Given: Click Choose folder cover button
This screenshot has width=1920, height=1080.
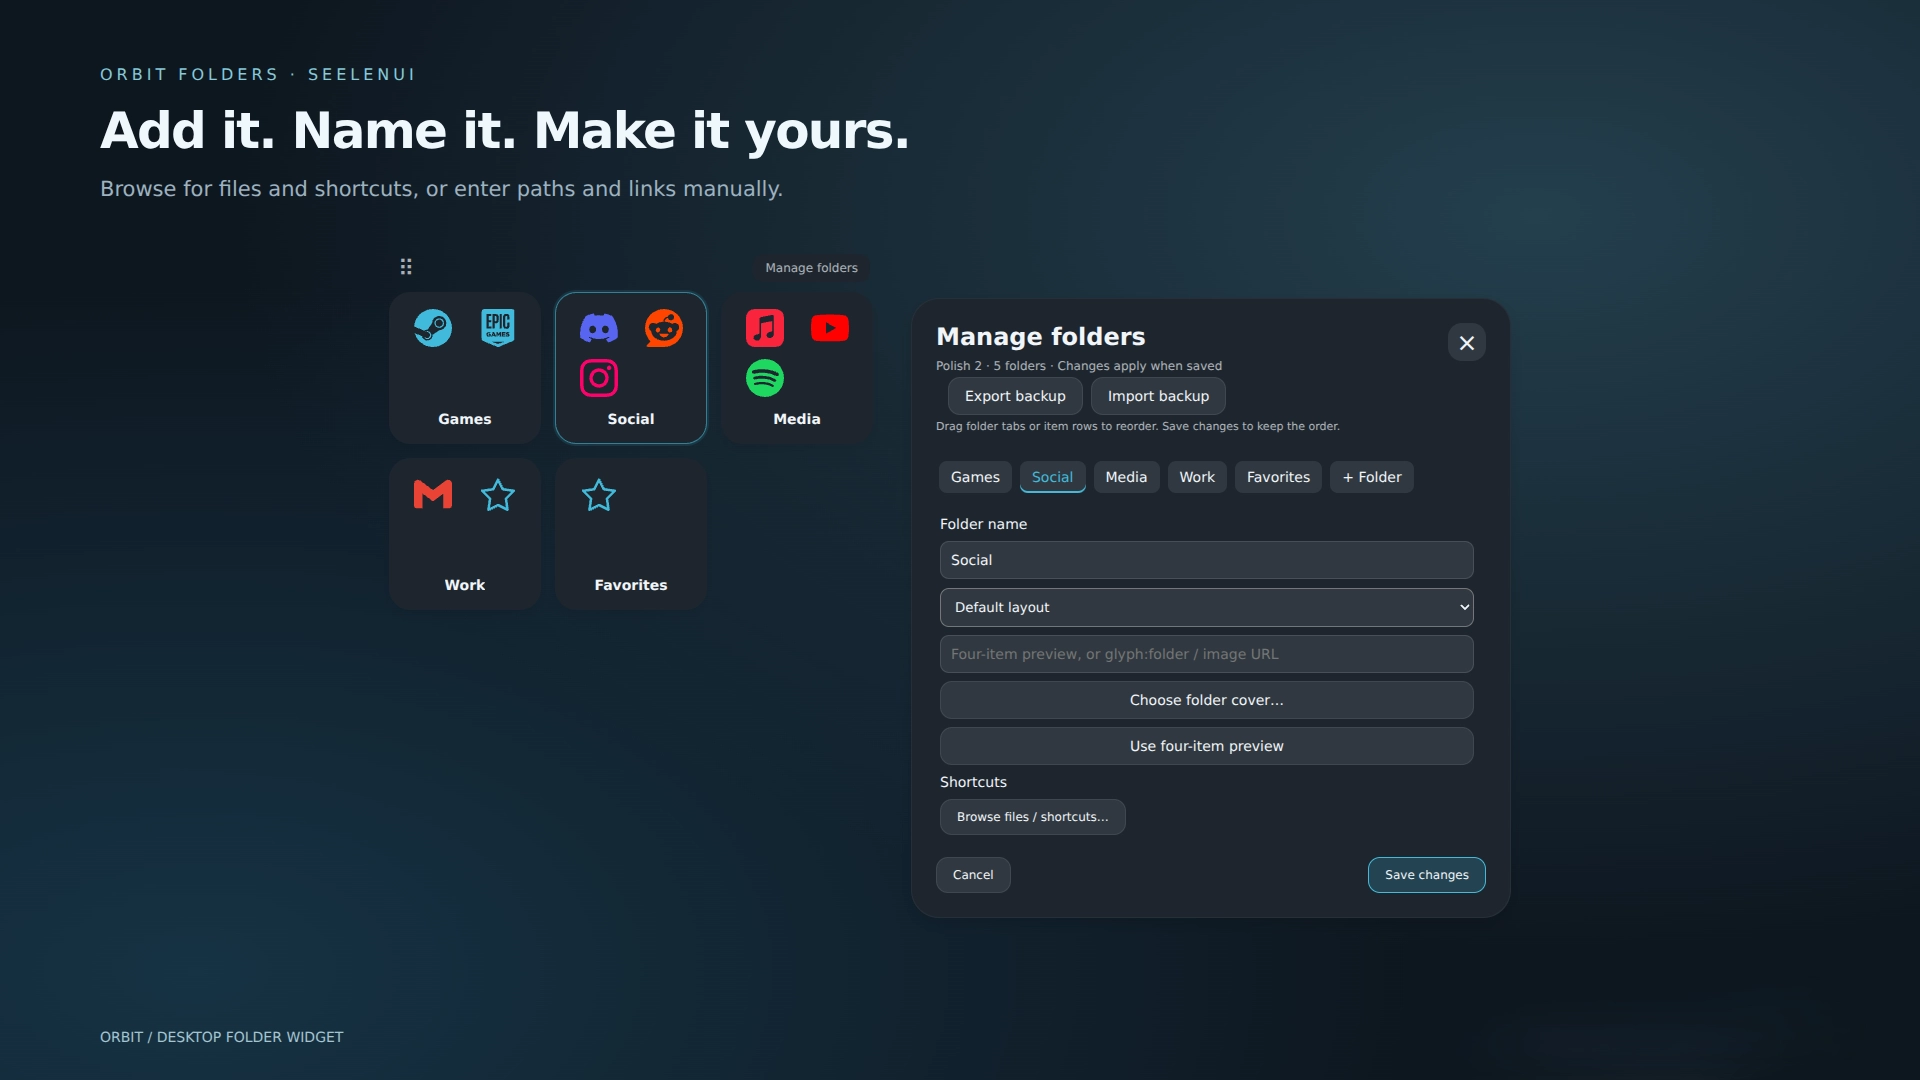Looking at the screenshot, I should (x=1206, y=700).
